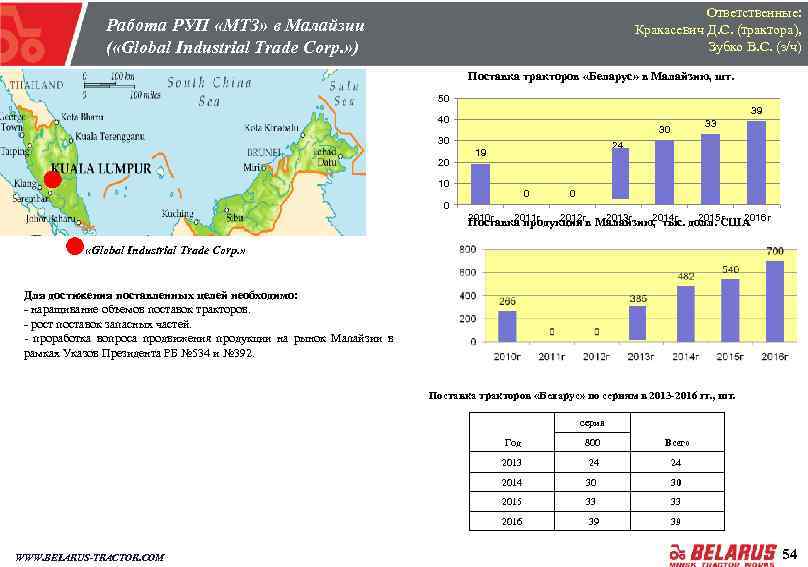
Task: Click the legend text «Global Industrial Trade Corp.» below the map
Action: (x=166, y=251)
